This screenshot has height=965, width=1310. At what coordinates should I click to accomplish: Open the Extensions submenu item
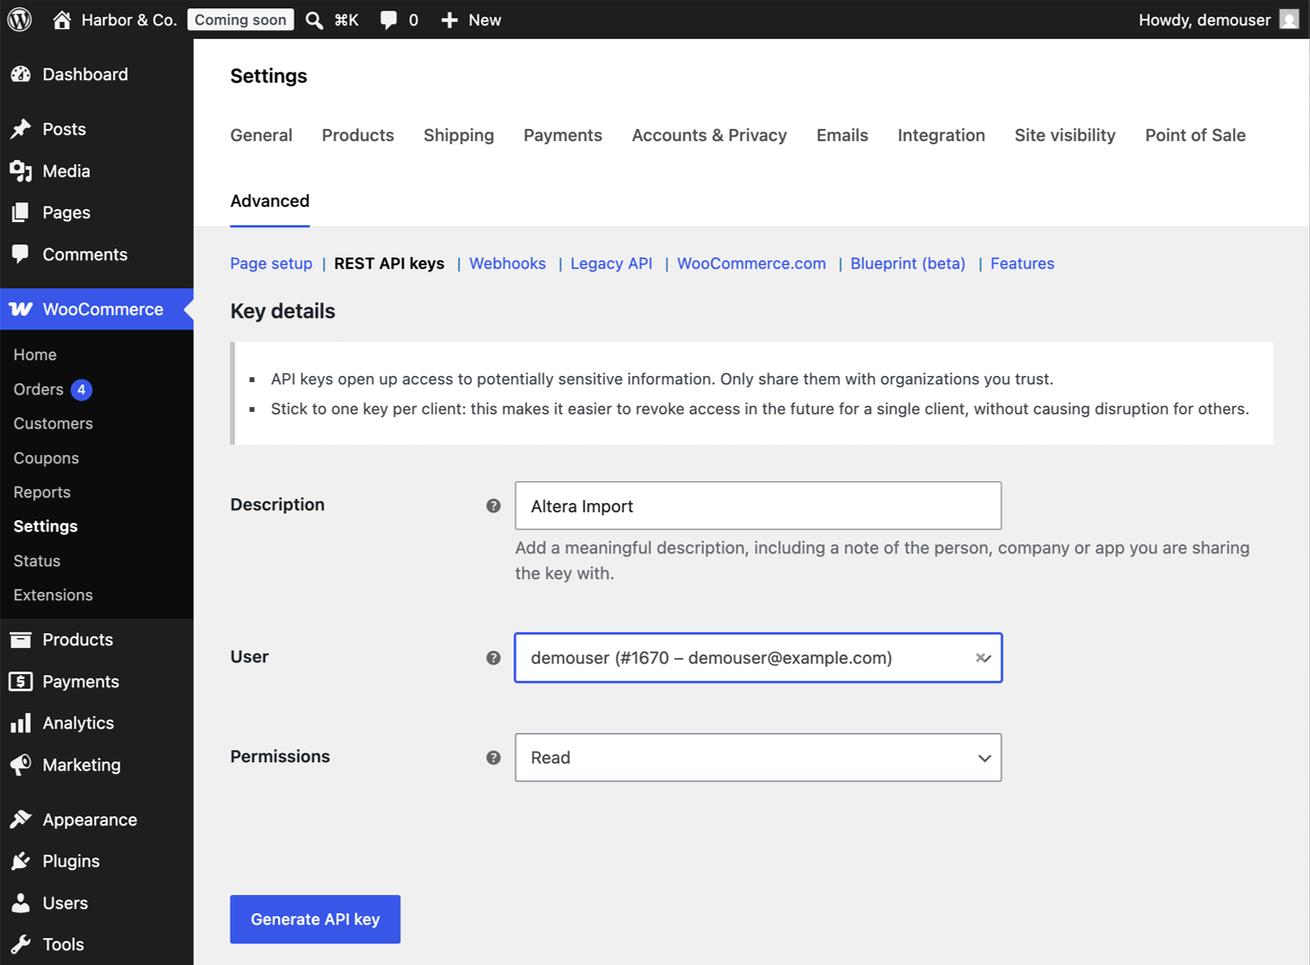tap(53, 595)
